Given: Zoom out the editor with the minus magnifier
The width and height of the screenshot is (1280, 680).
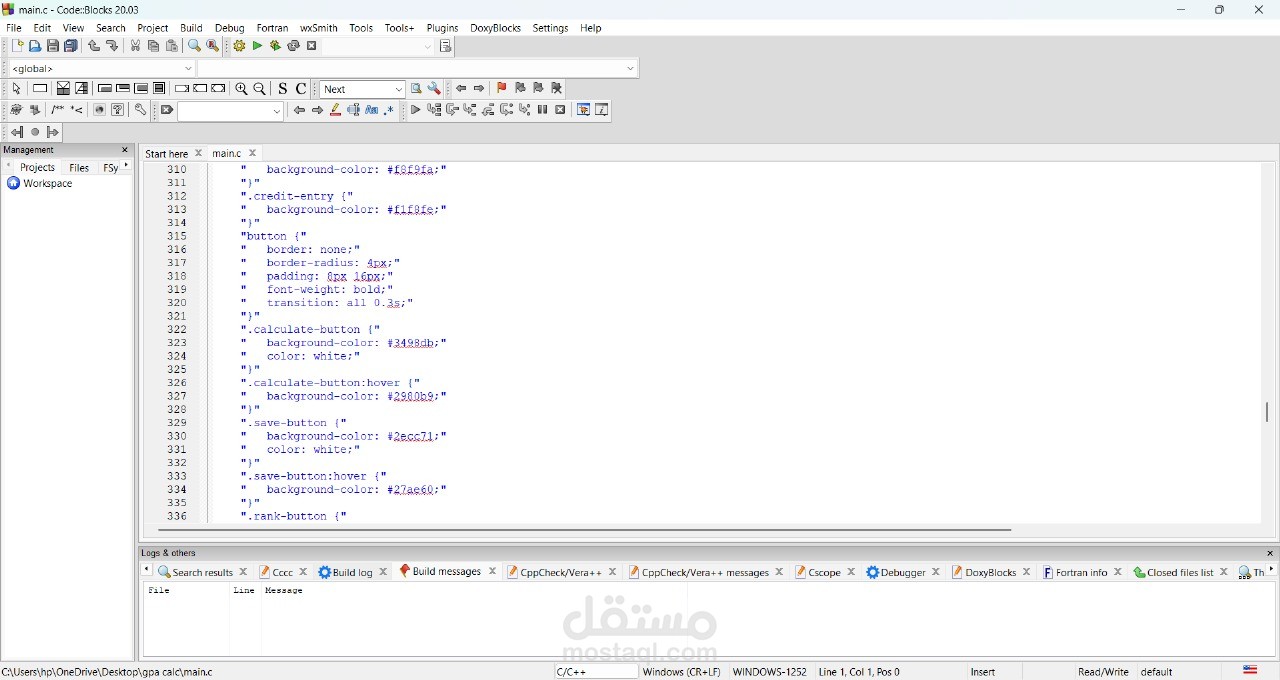Looking at the screenshot, I should (260, 89).
